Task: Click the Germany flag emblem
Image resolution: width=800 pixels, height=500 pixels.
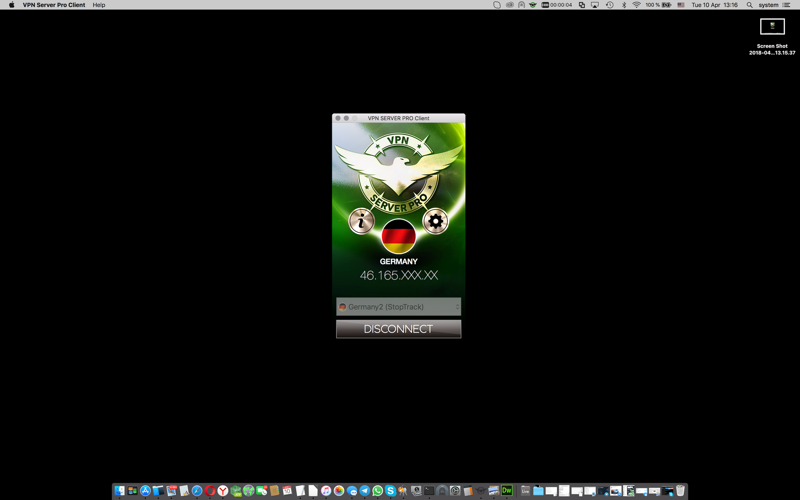Action: click(x=398, y=236)
